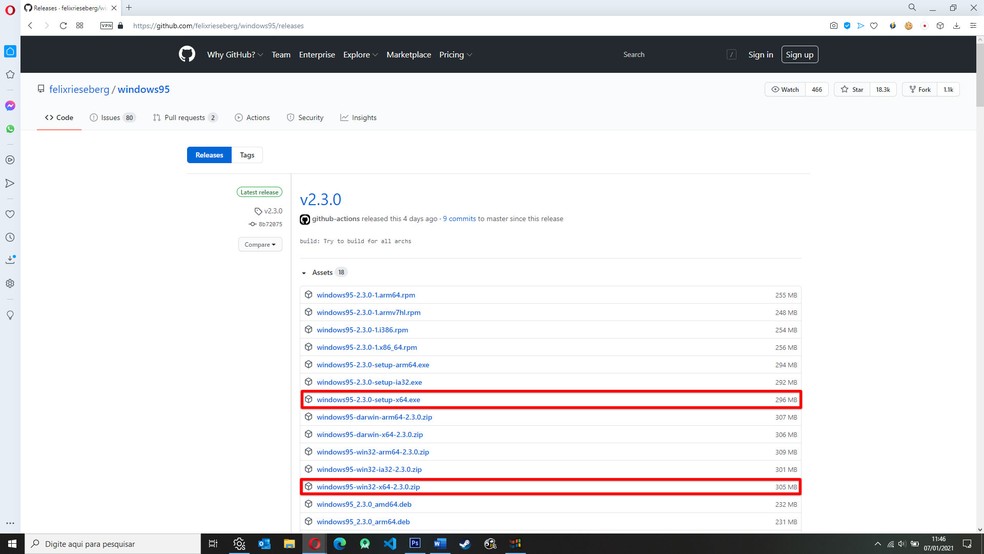Click the GitHub Octocat logo
This screenshot has height=554, width=984.
click(186, 55)
